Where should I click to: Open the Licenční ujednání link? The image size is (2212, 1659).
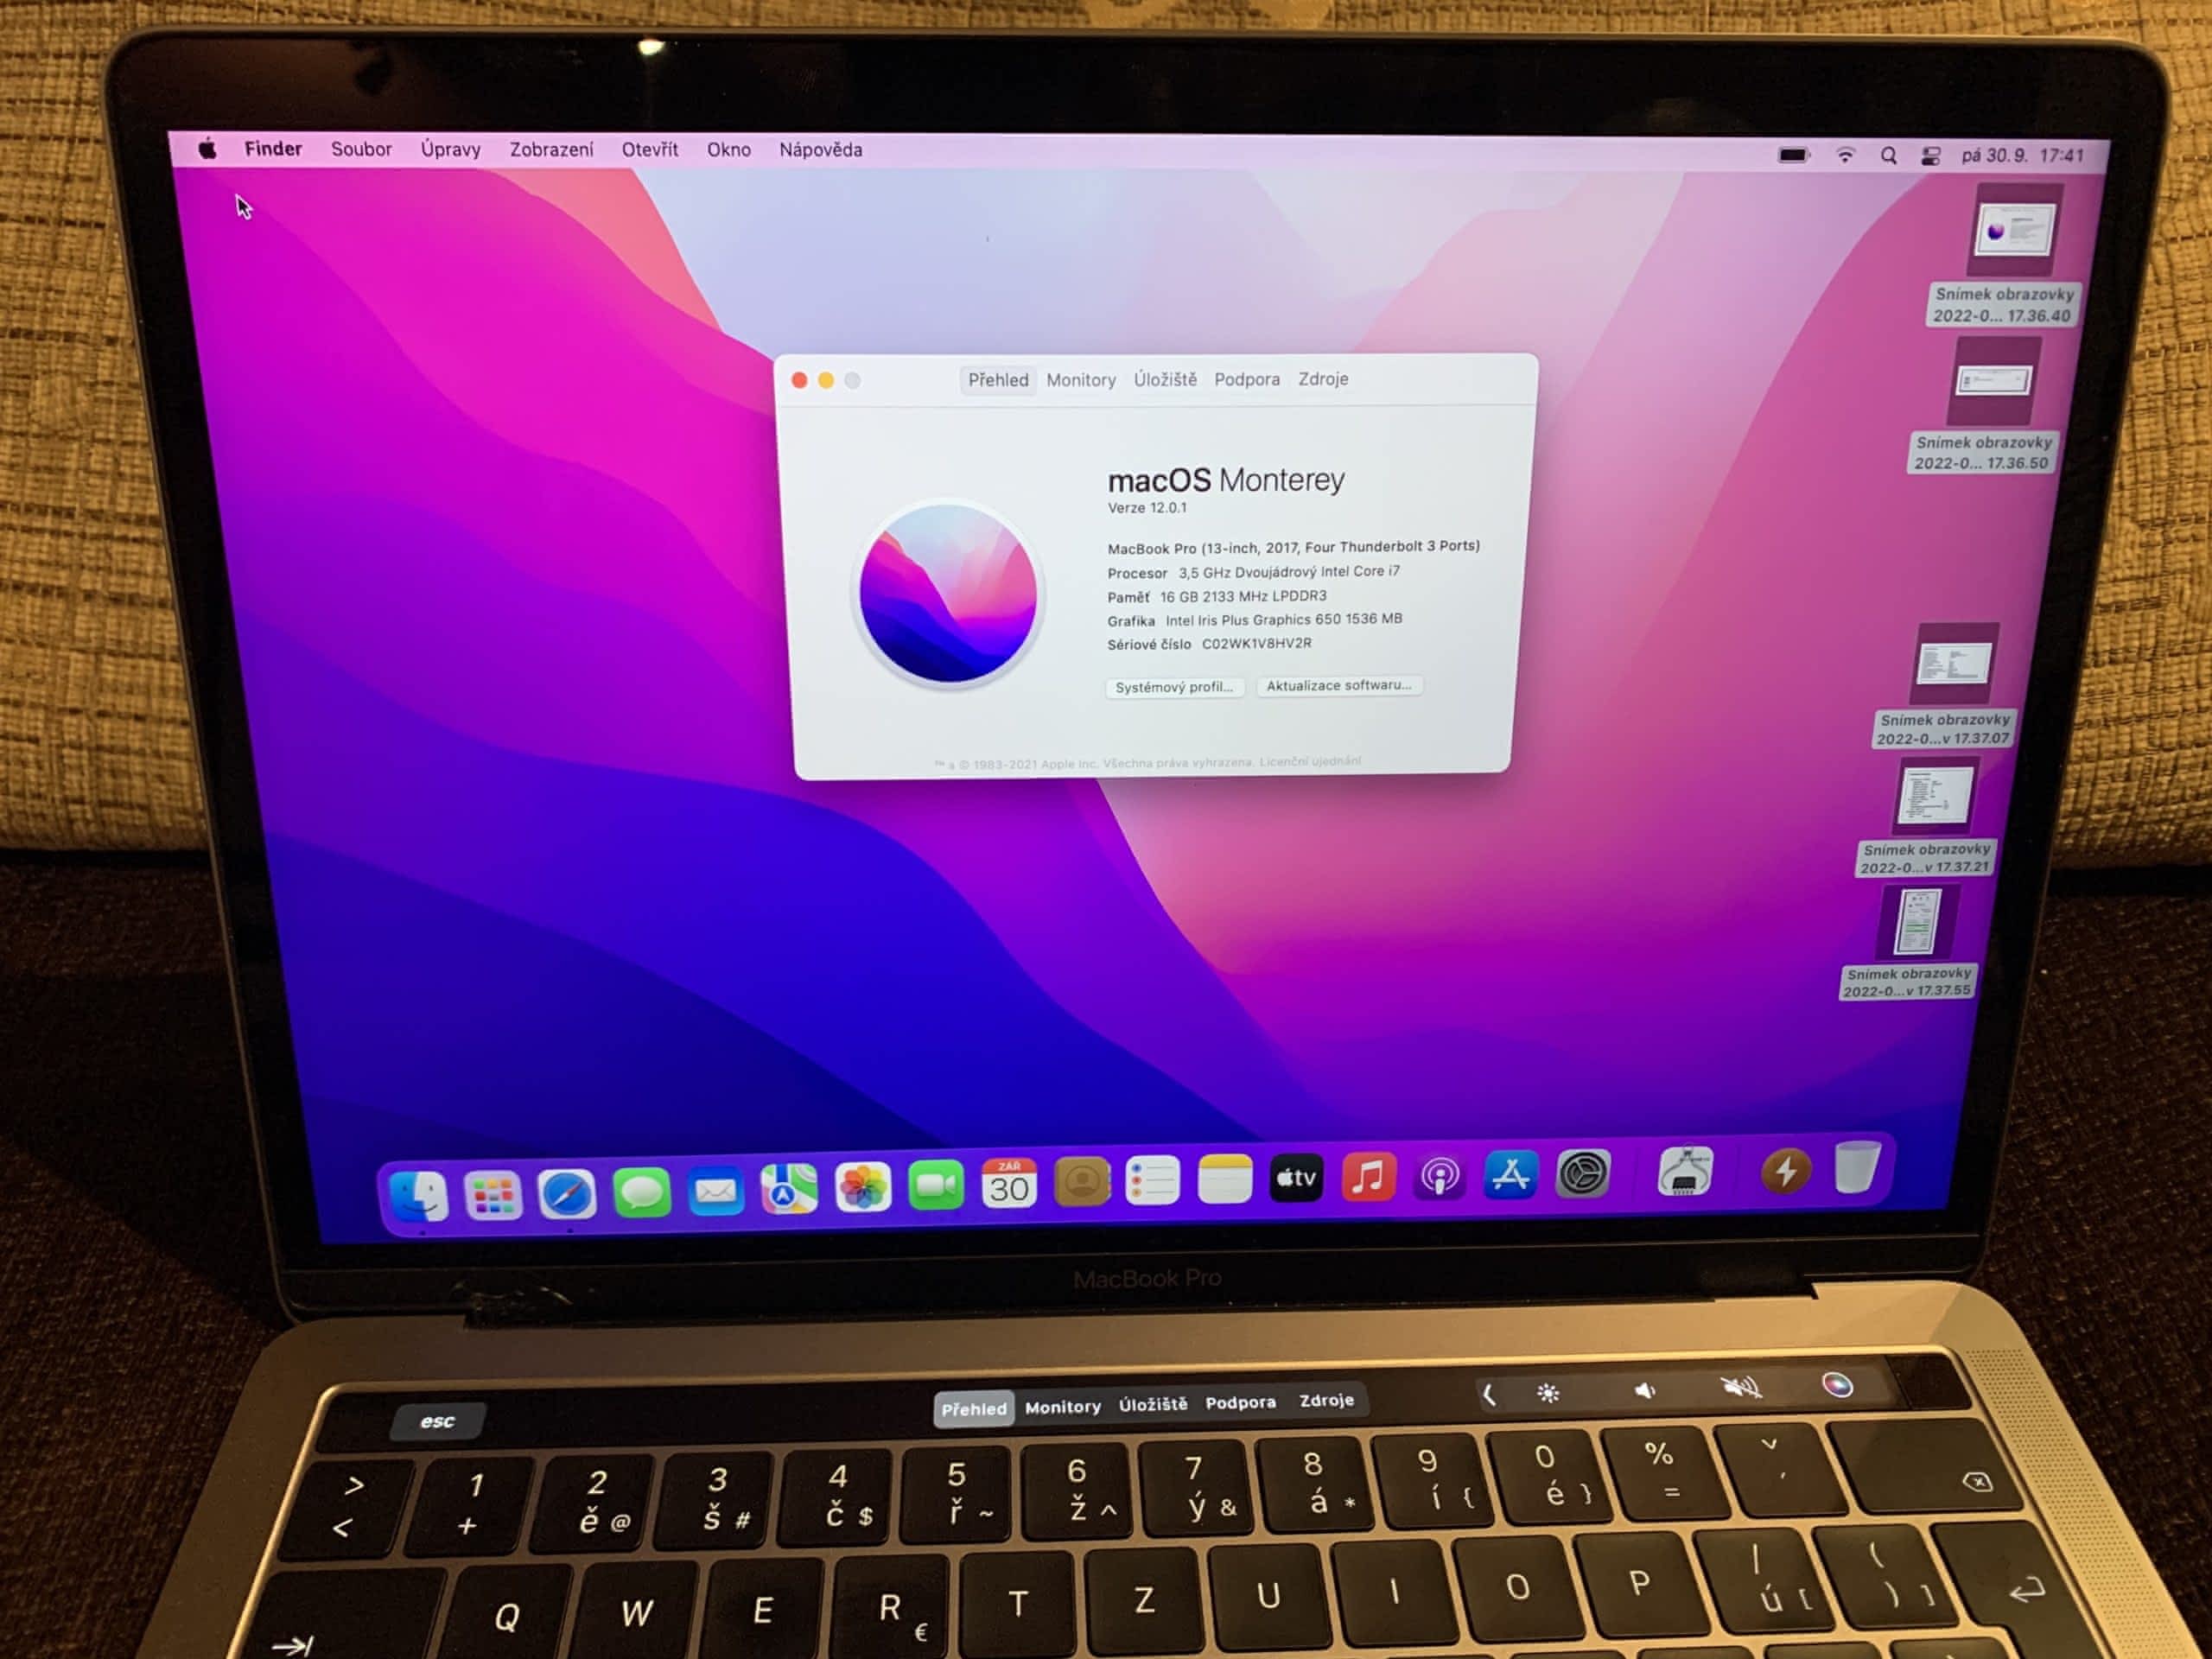point(1310,761)
